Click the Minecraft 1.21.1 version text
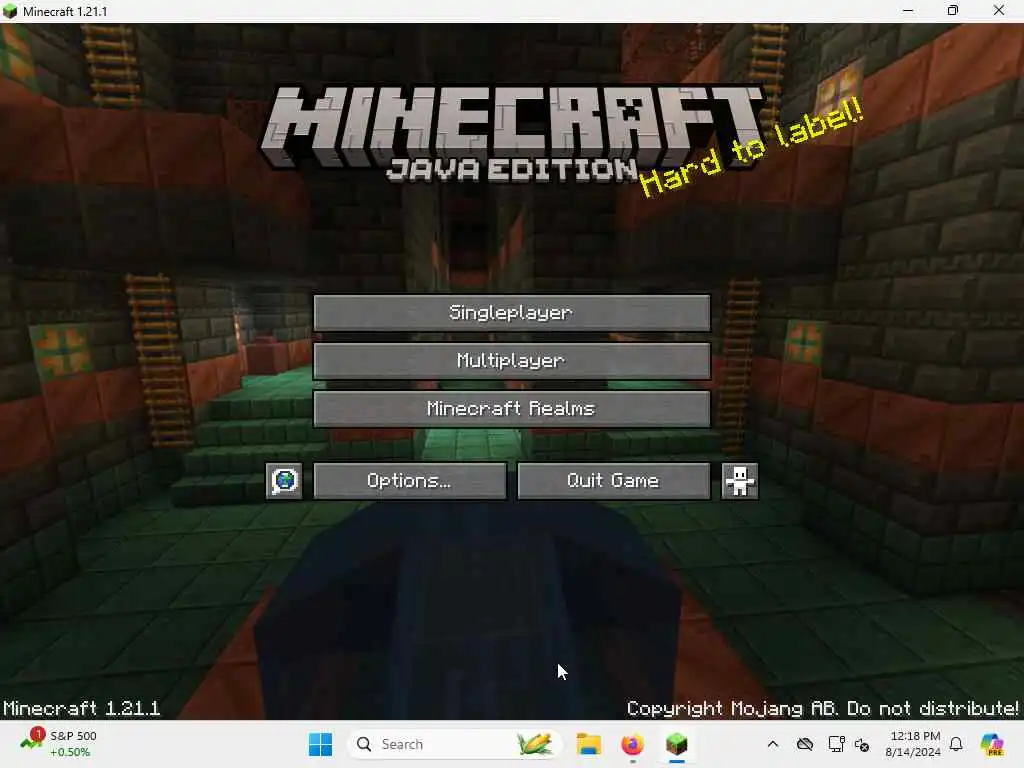This screenshot has height=768, width=1024. pos(81,709)
